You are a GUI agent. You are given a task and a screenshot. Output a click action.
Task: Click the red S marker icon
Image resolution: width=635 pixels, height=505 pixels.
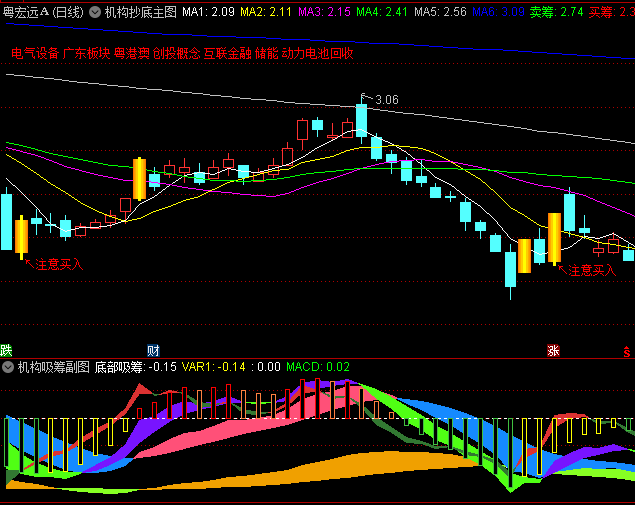(627, 352)
